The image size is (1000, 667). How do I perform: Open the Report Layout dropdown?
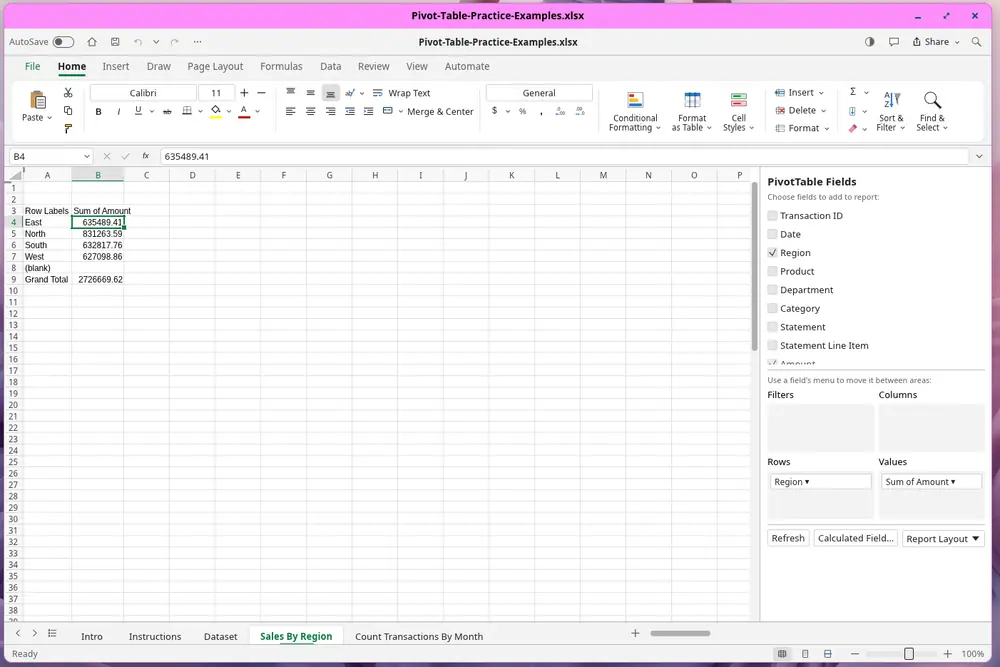pos(943,539)
